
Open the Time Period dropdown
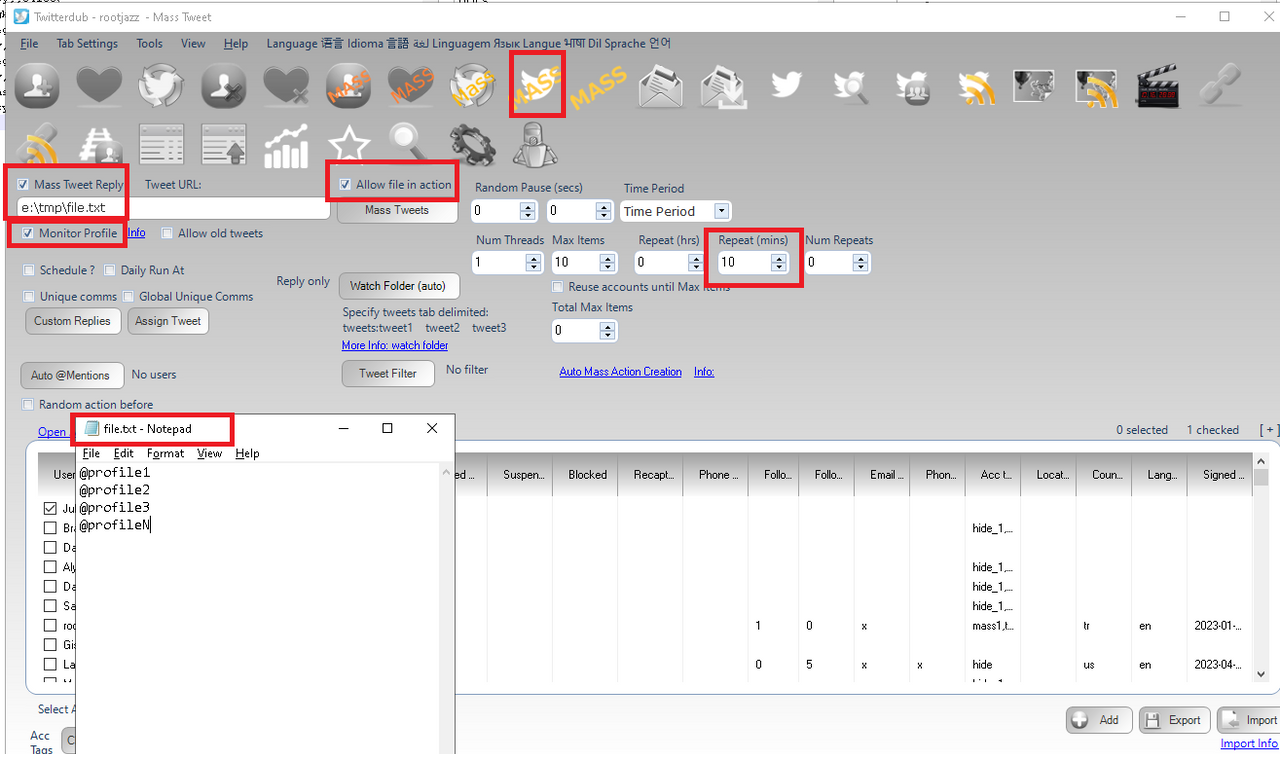tap(675, 211)
